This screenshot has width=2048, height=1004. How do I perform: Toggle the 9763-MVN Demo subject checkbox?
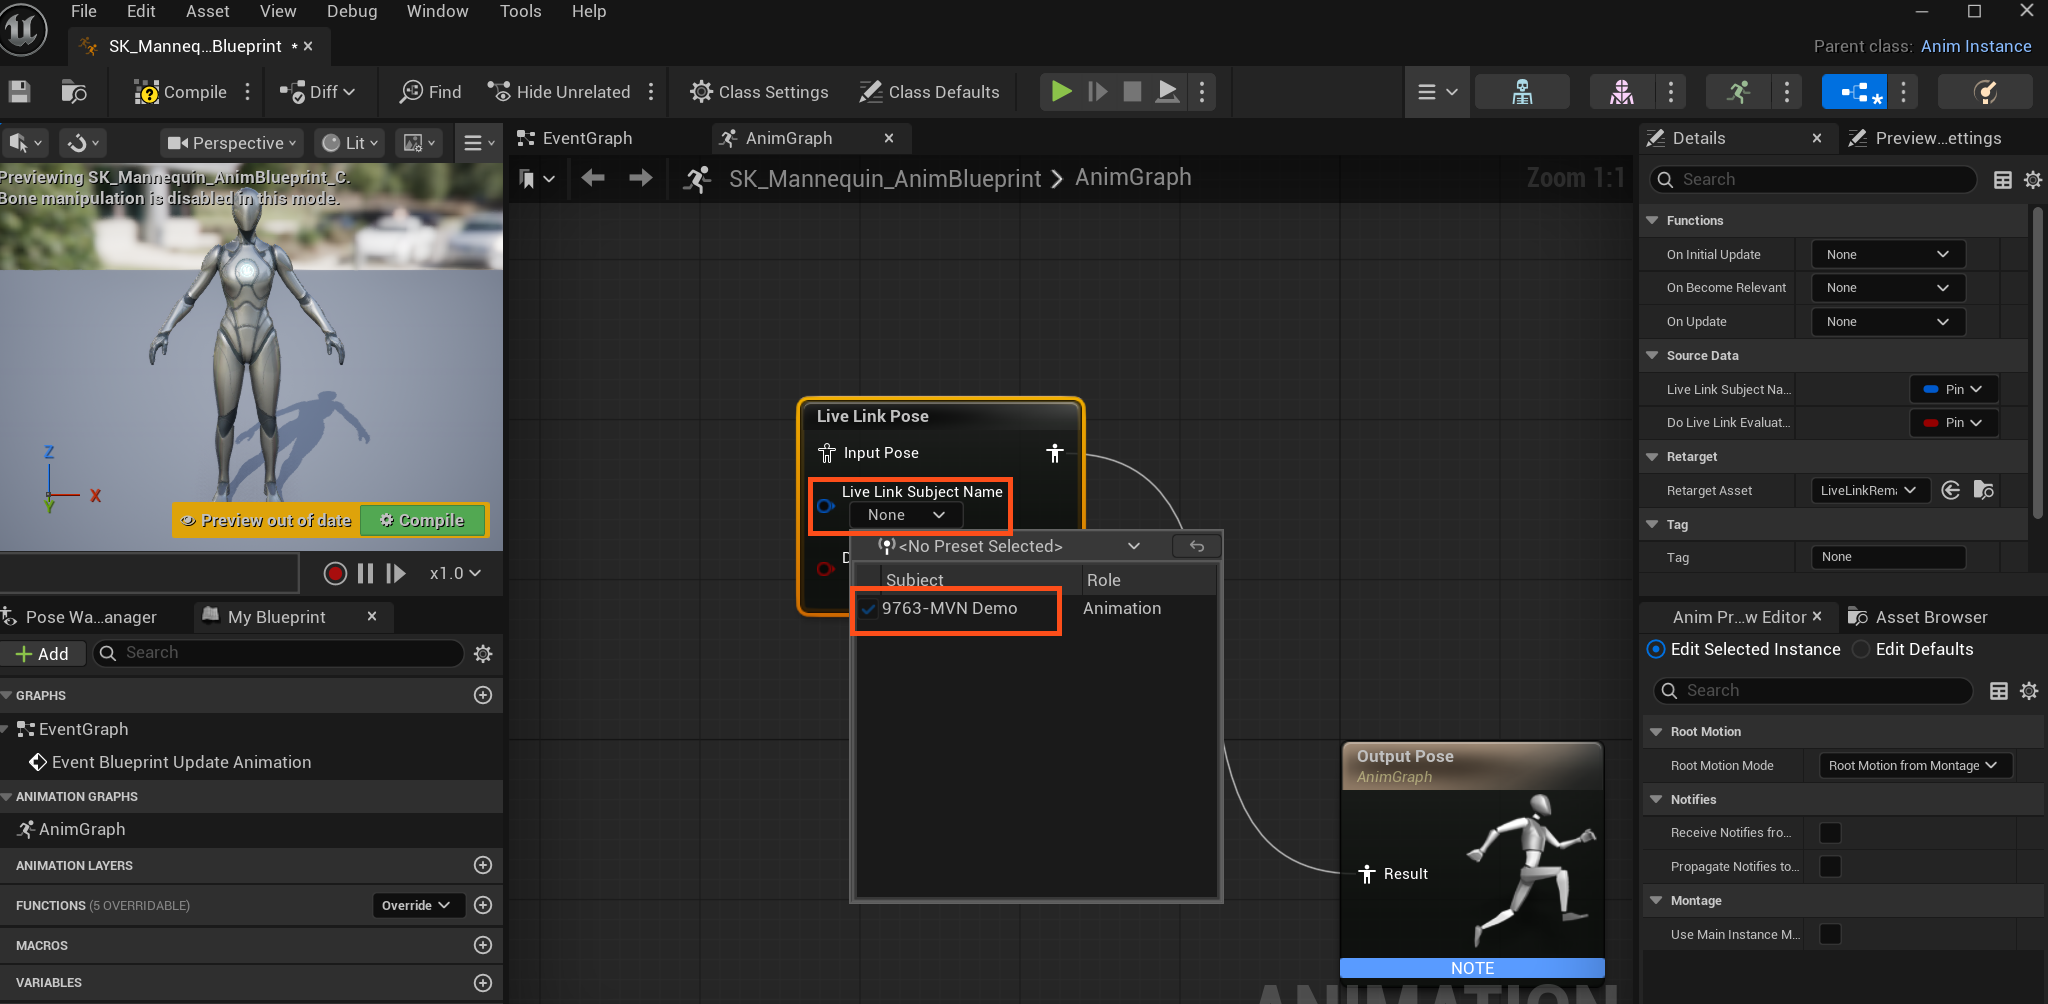pos(868,609)
